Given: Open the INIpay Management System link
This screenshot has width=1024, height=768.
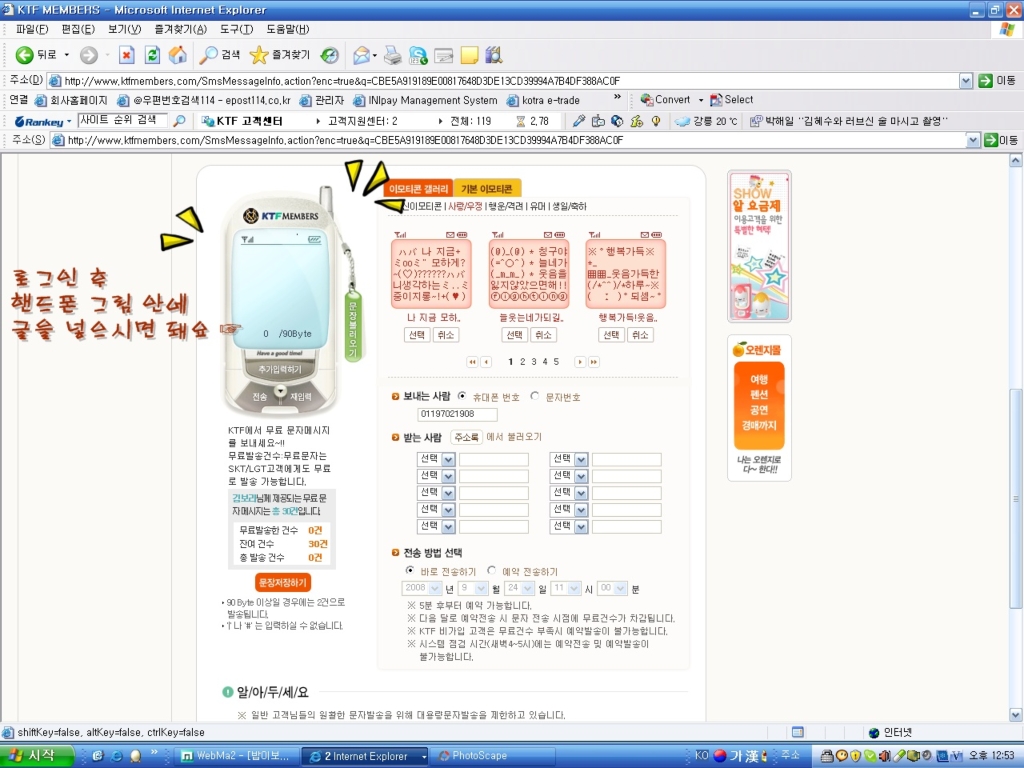Looking at the screenshot, I should click(425, 101).
